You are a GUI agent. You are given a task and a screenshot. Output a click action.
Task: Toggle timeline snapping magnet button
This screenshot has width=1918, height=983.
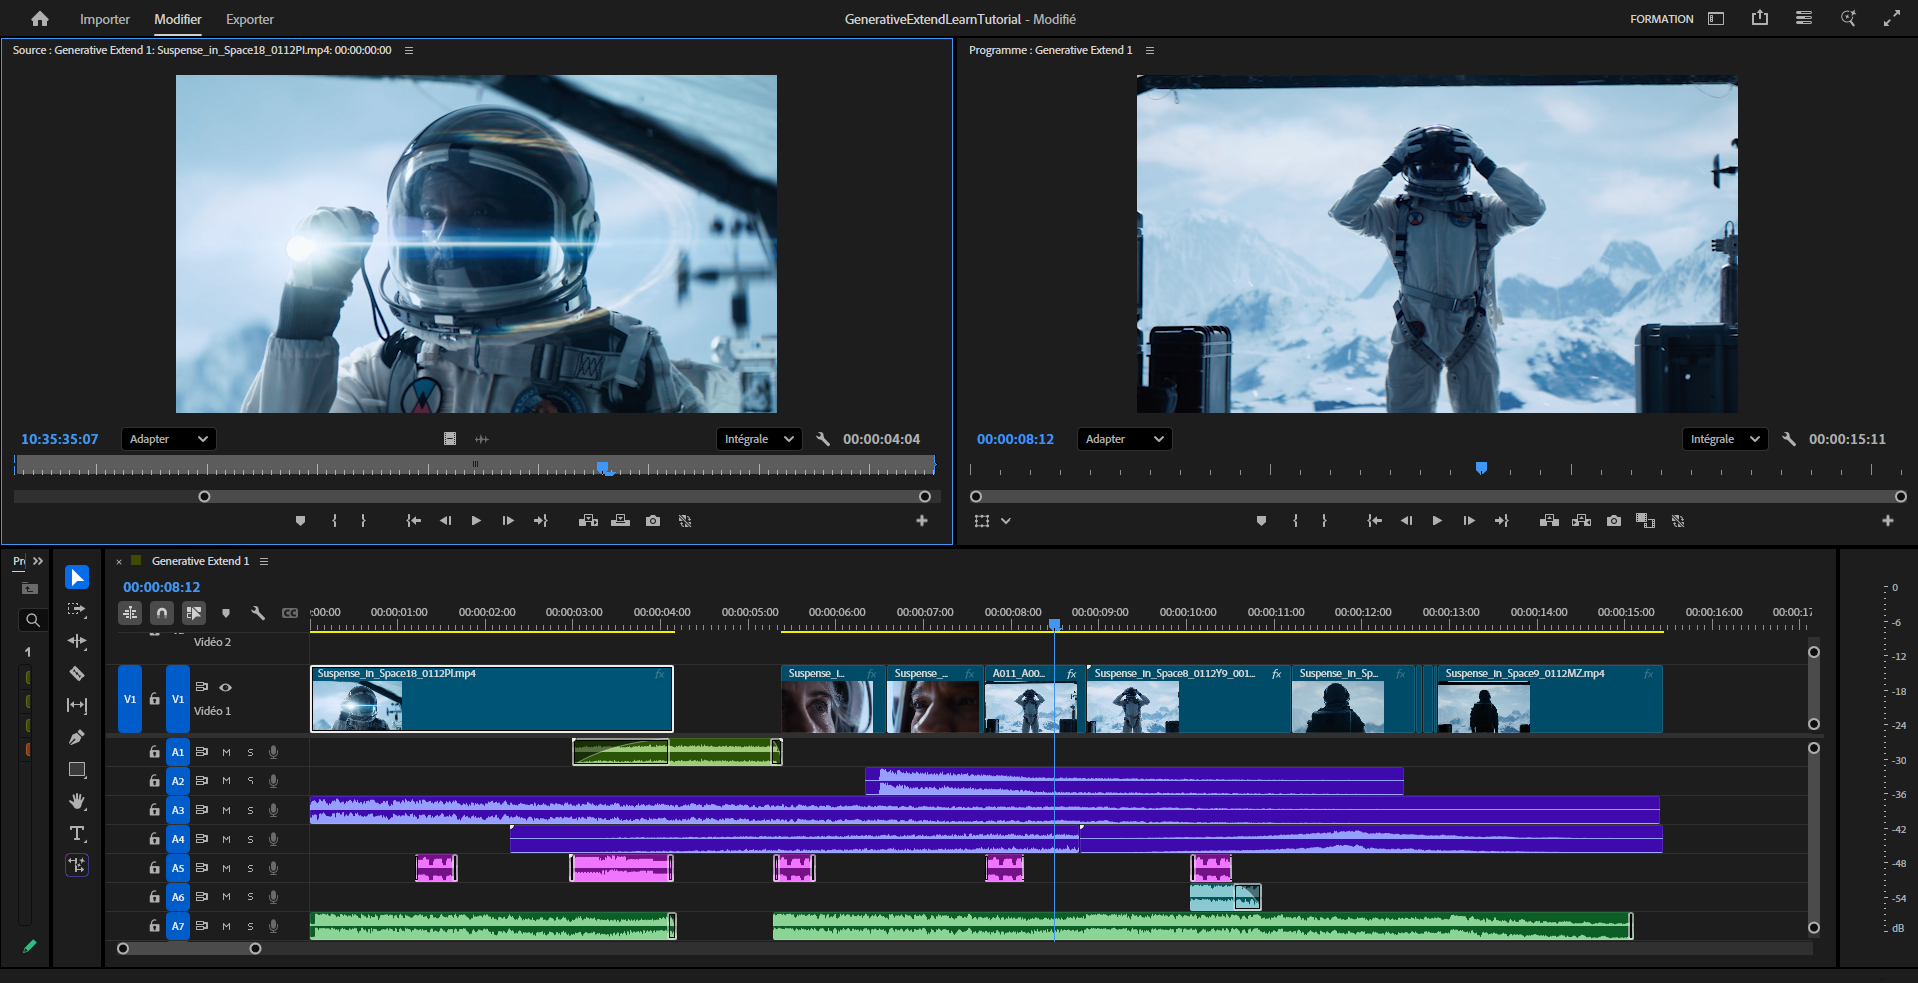coord(162,613)
